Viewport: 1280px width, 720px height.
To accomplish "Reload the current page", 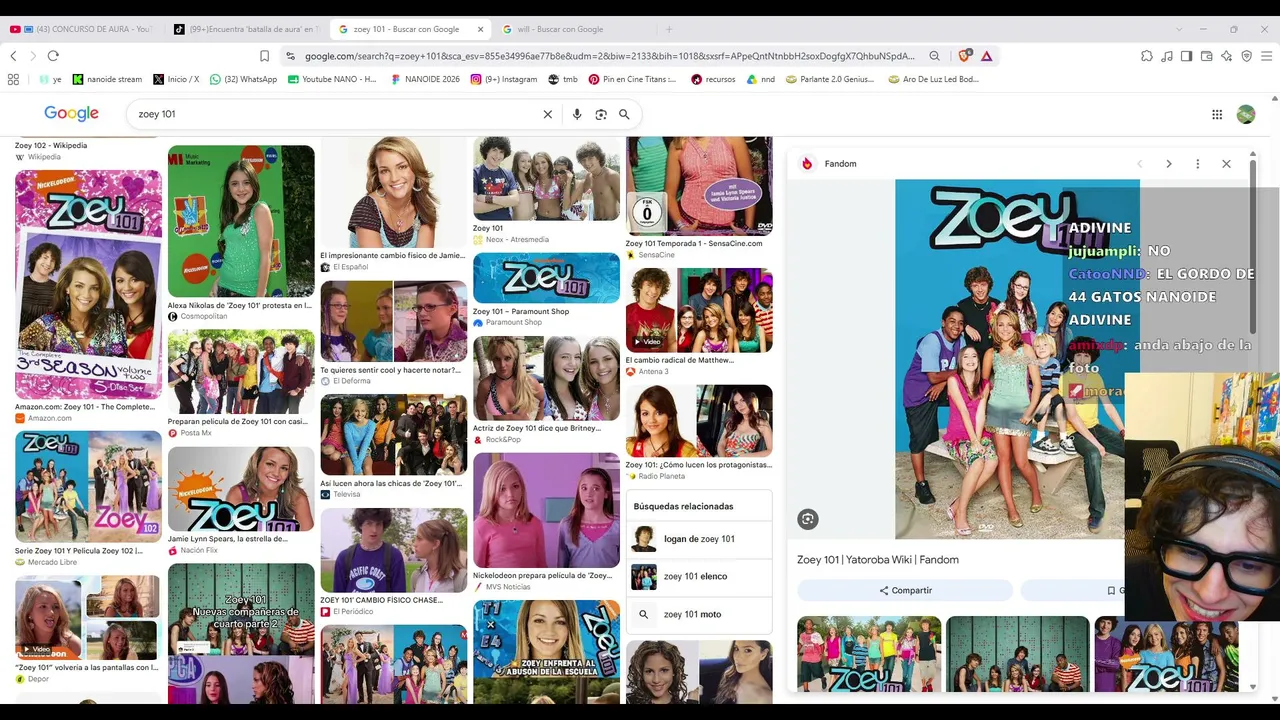I will pyautogui.click(x=53, y=56).
